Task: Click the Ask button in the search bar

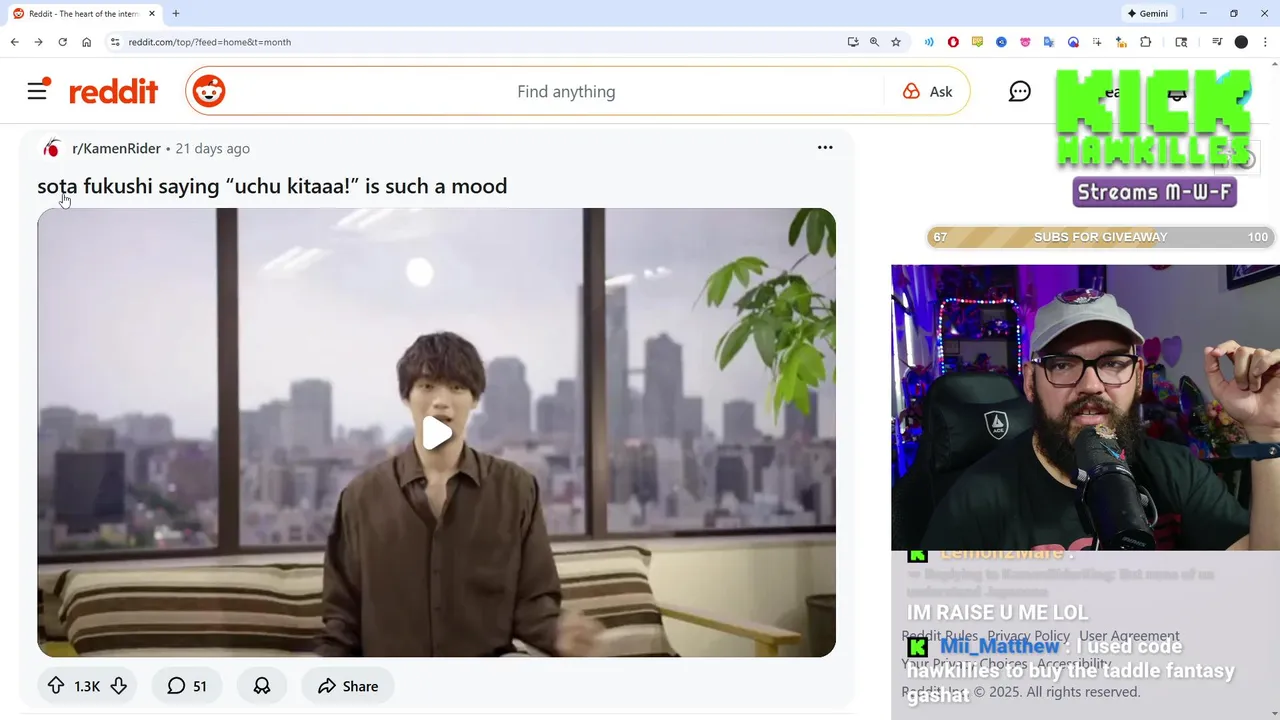Action: click(x=927, y=92)
